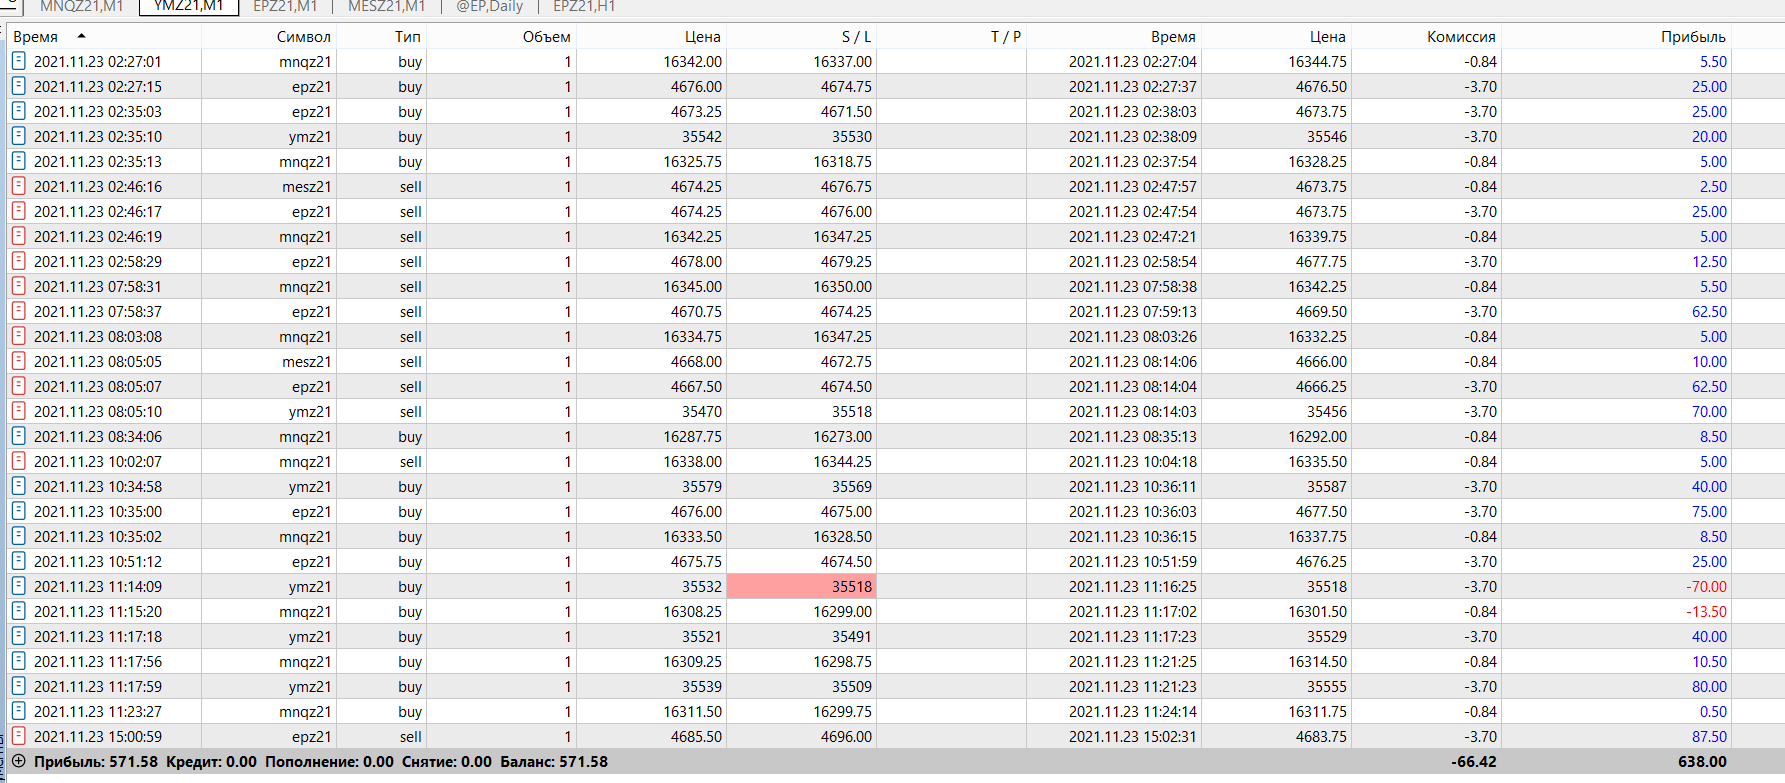The height and width of the screenshot is (783, 1785).
Task: Click the buy order icon for 02:27:01 trade
Action: [x=18, y=61]
